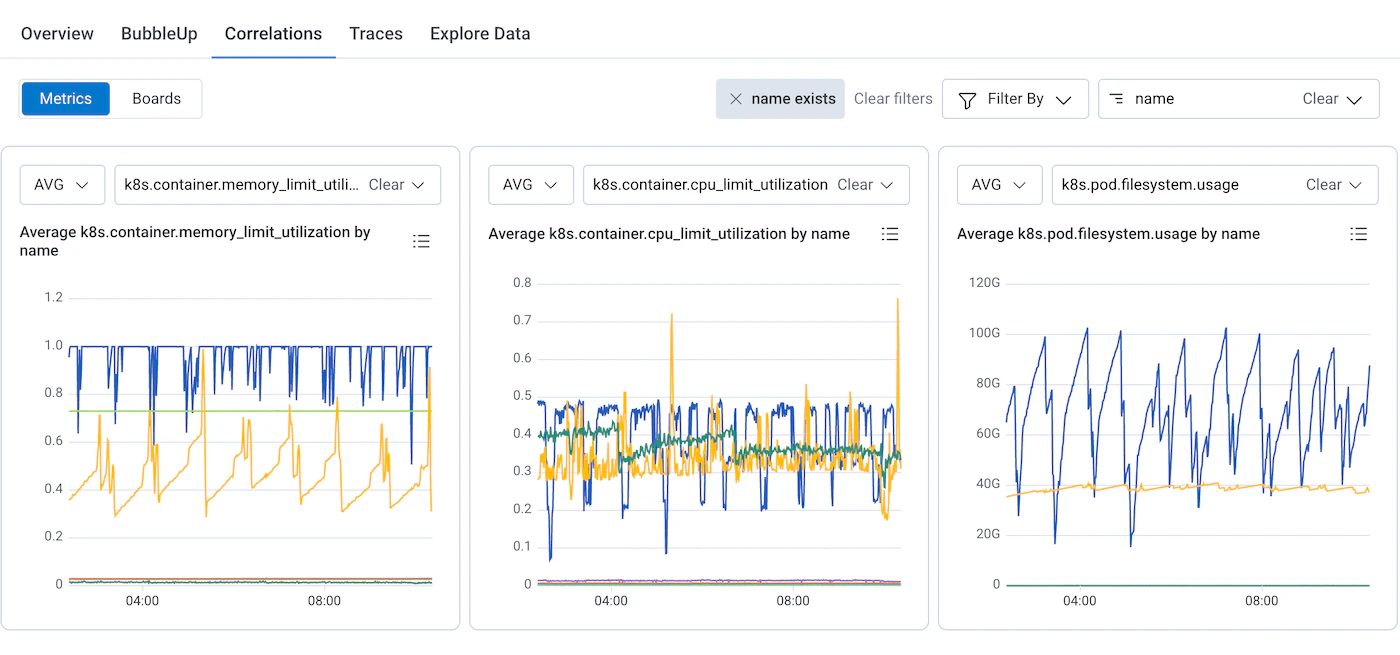Open the AVG dropdown on the memory chart
Viewport: 1400px width, 655px height.
click(62, 184)
